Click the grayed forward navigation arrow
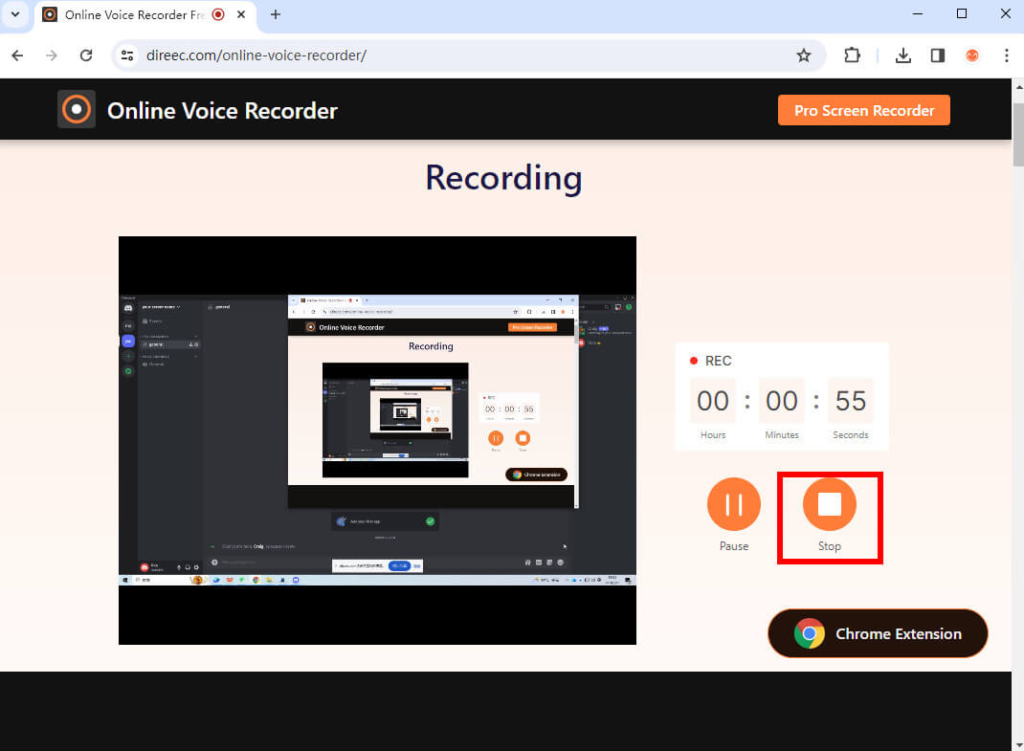The height and width of the screenshot is (751, 1024). pos(51,56)
